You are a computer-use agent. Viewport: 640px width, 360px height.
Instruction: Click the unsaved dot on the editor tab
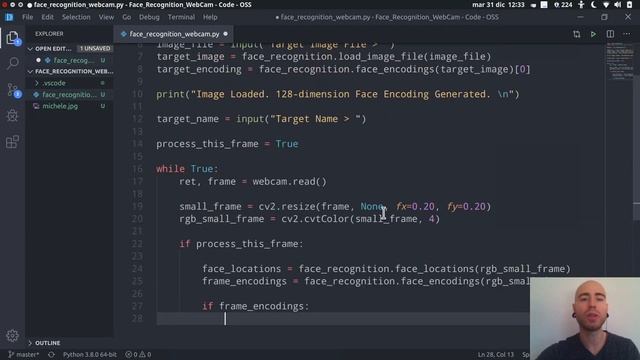point(226,34)
